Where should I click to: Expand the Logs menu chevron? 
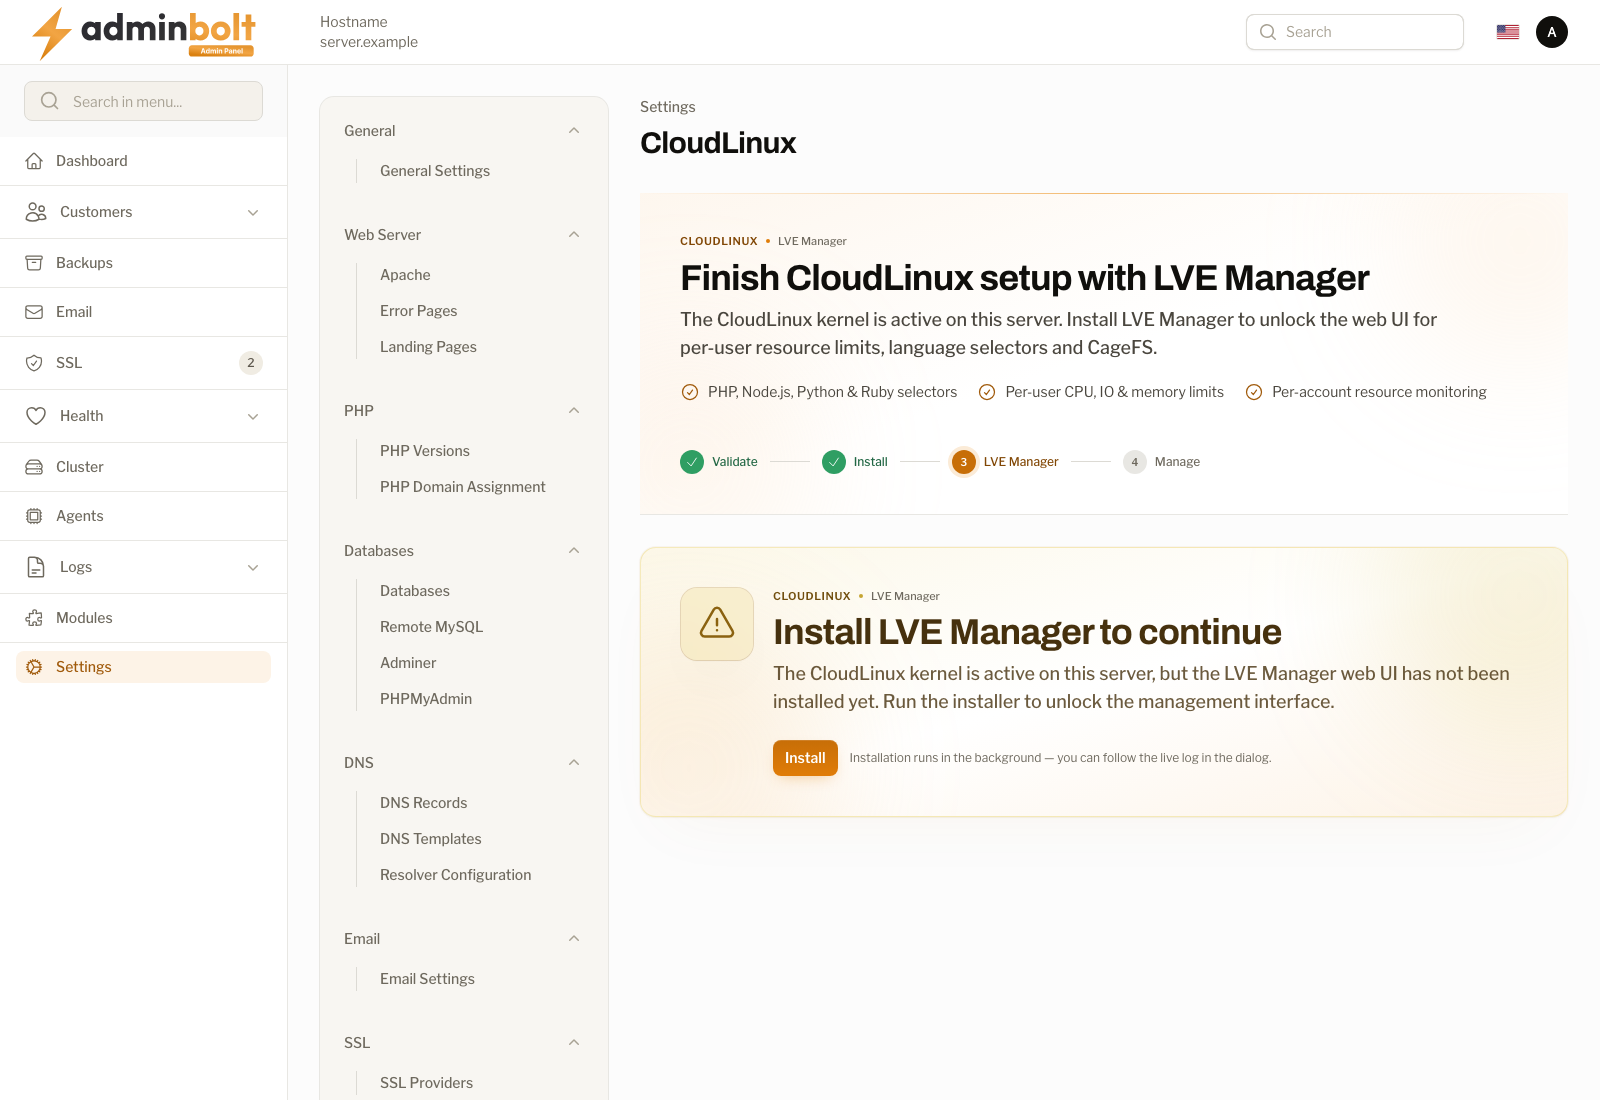[253, 567]
